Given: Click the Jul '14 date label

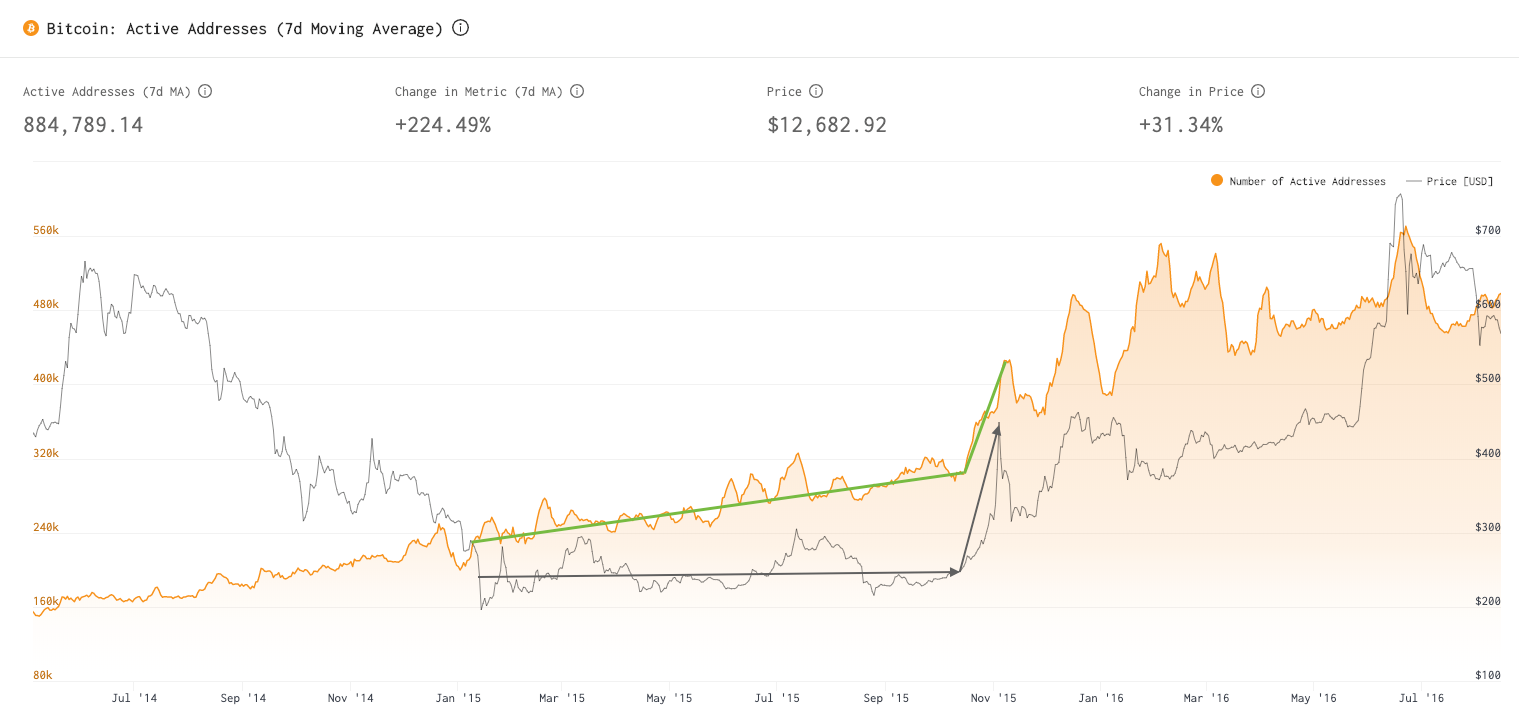Looking at the screenshot, I should [134, 698].
